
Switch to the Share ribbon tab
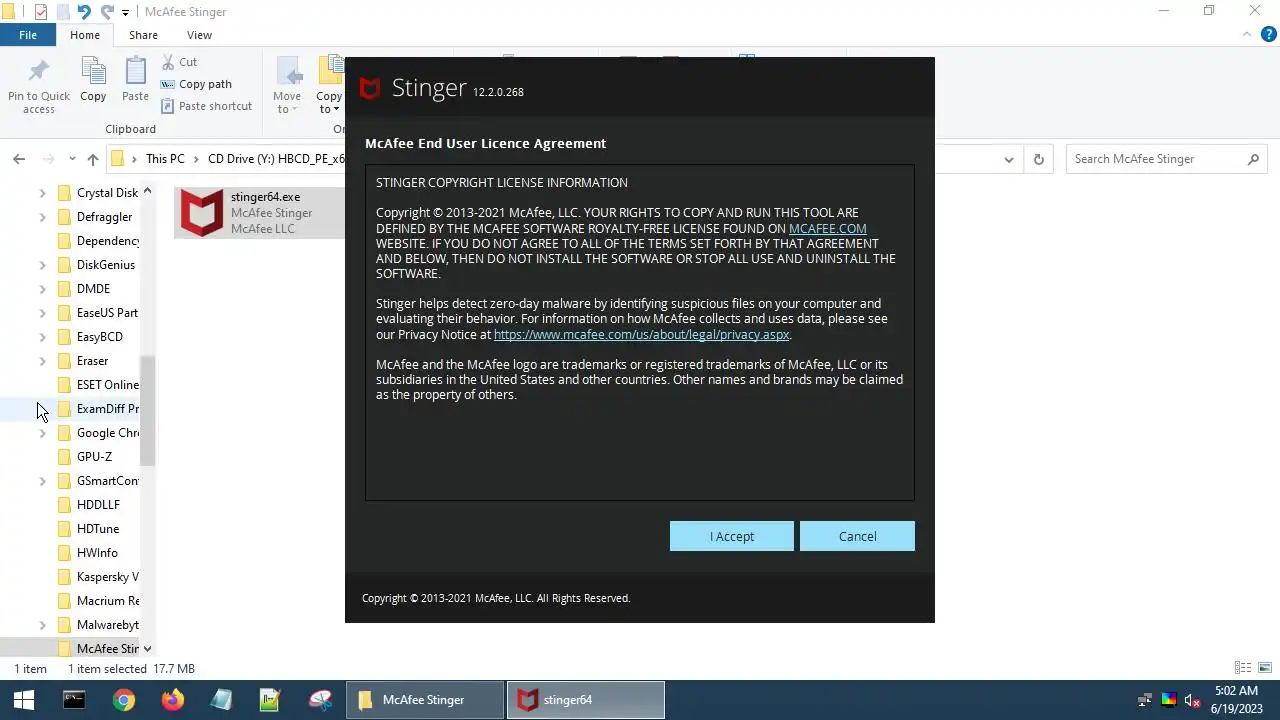[143, 35]
